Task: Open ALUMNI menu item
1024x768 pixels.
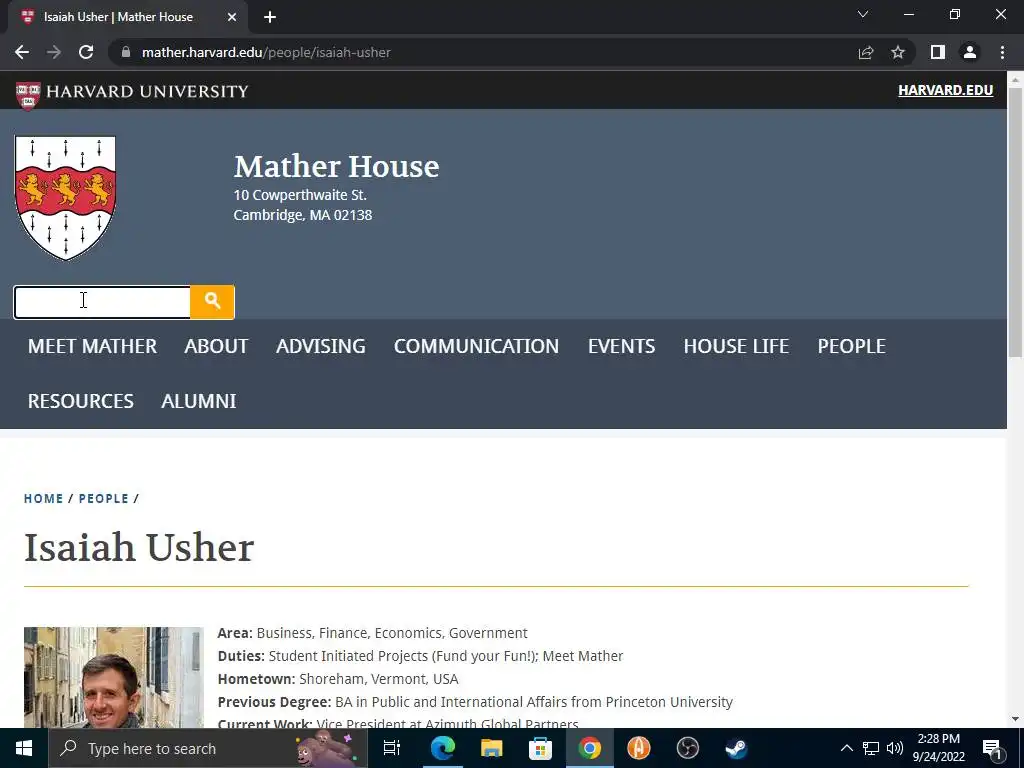Action: tap(199, 401)
